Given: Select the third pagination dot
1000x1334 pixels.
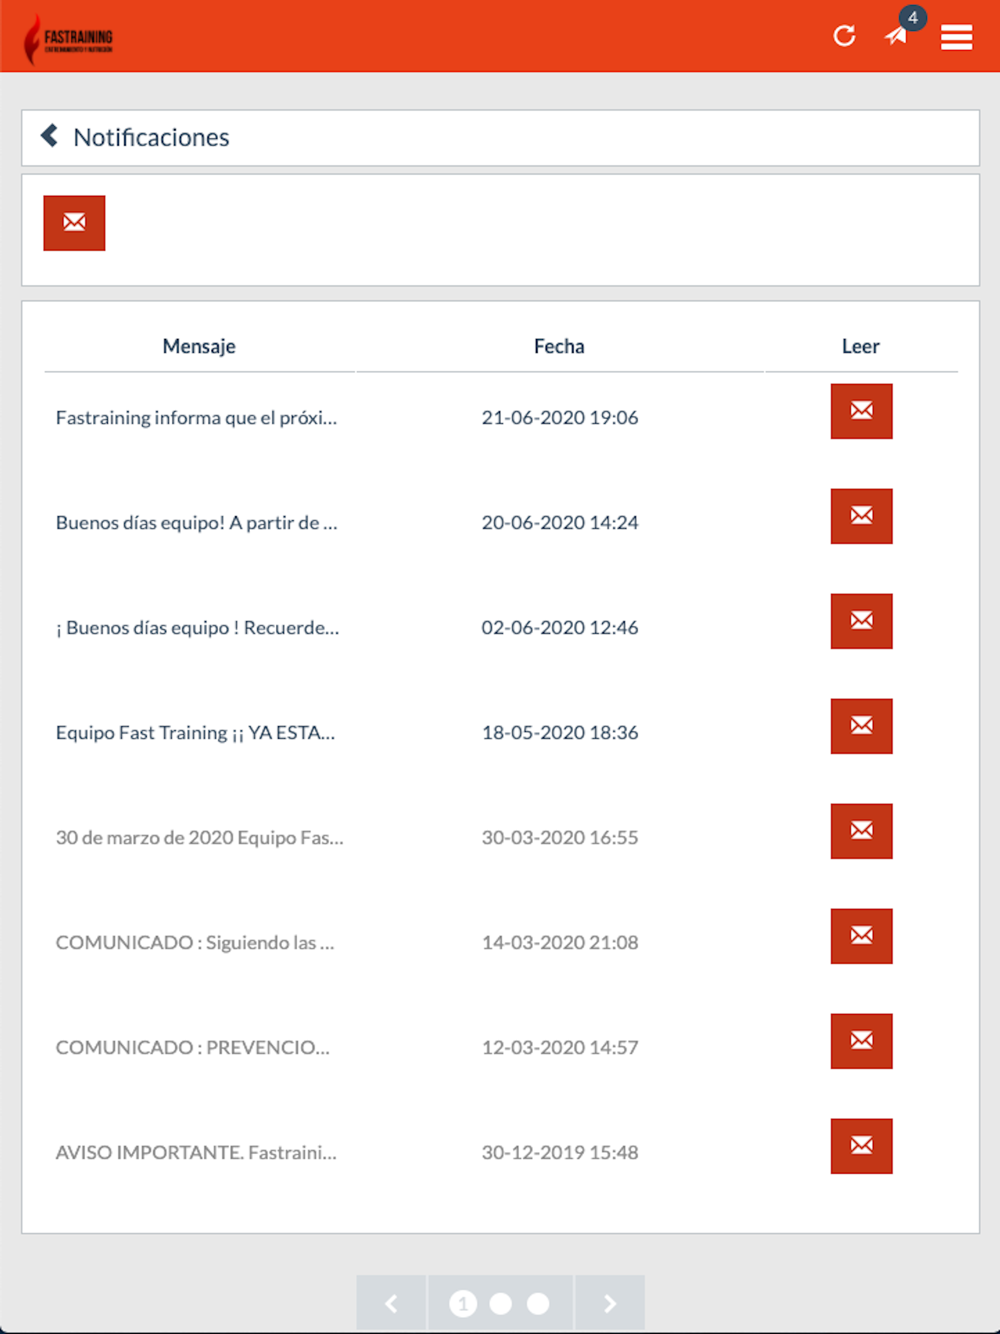Looking at the screenshot, I should (x=538, y=1303).
